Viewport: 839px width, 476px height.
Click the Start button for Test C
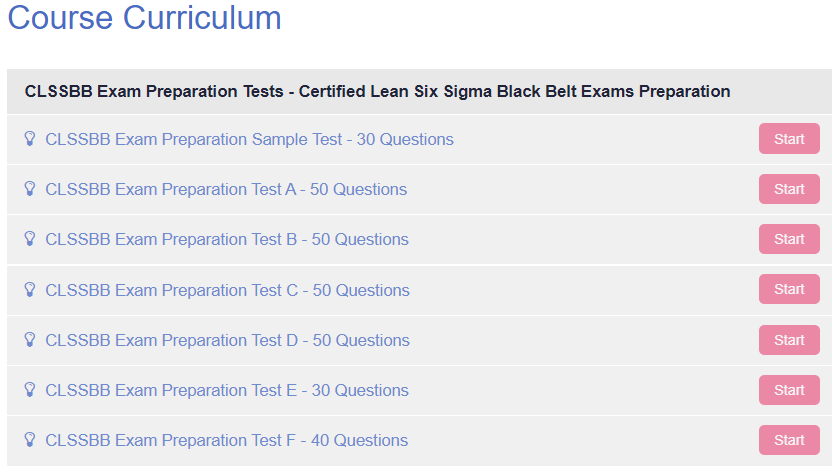coord(789,289)
